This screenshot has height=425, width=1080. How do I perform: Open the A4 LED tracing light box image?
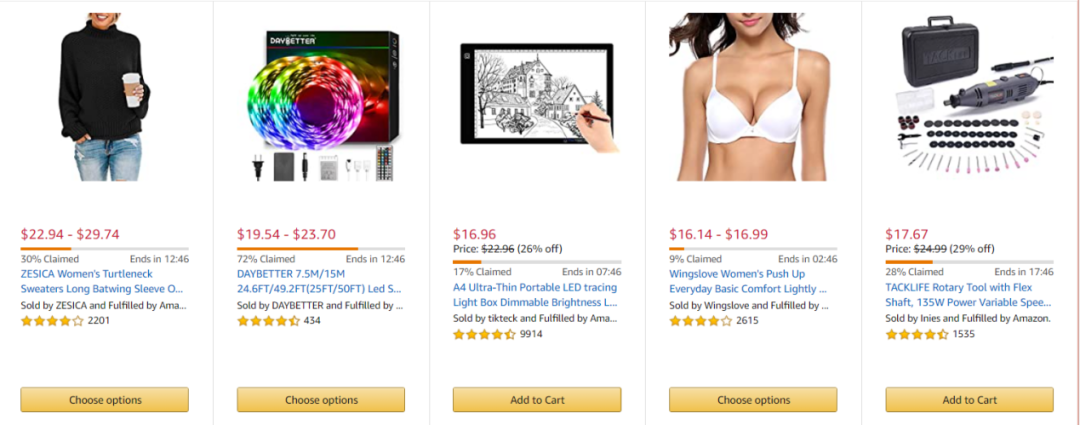[x=537, y=97]
